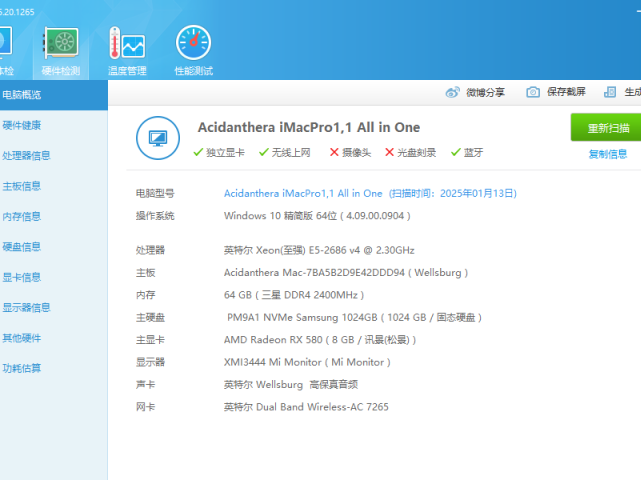This screenshot has width=641, height=480.
Task: Click the 保存截屏 camera icon
Action: tap(533, 92)
